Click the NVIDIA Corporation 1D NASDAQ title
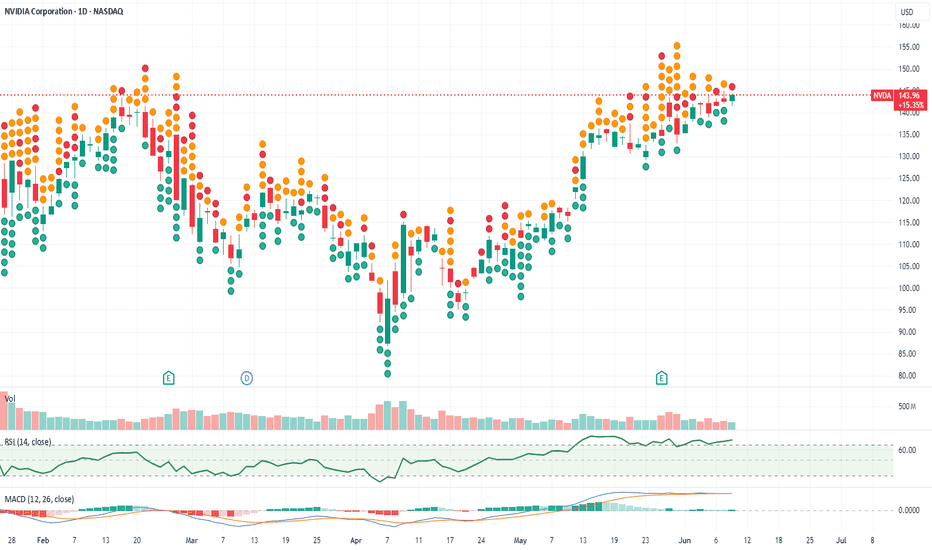This screenshot has width=932, height=550. click(x=64, y=11)
